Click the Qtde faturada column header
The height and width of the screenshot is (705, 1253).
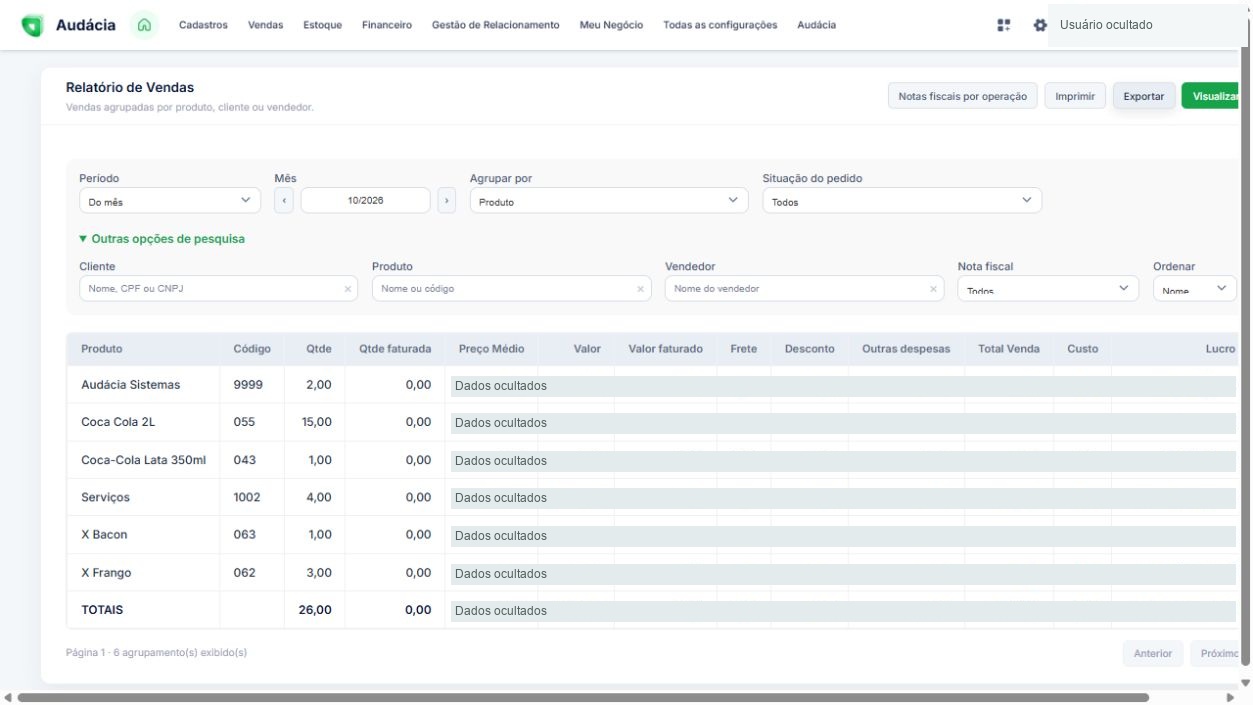click(395, 349)
